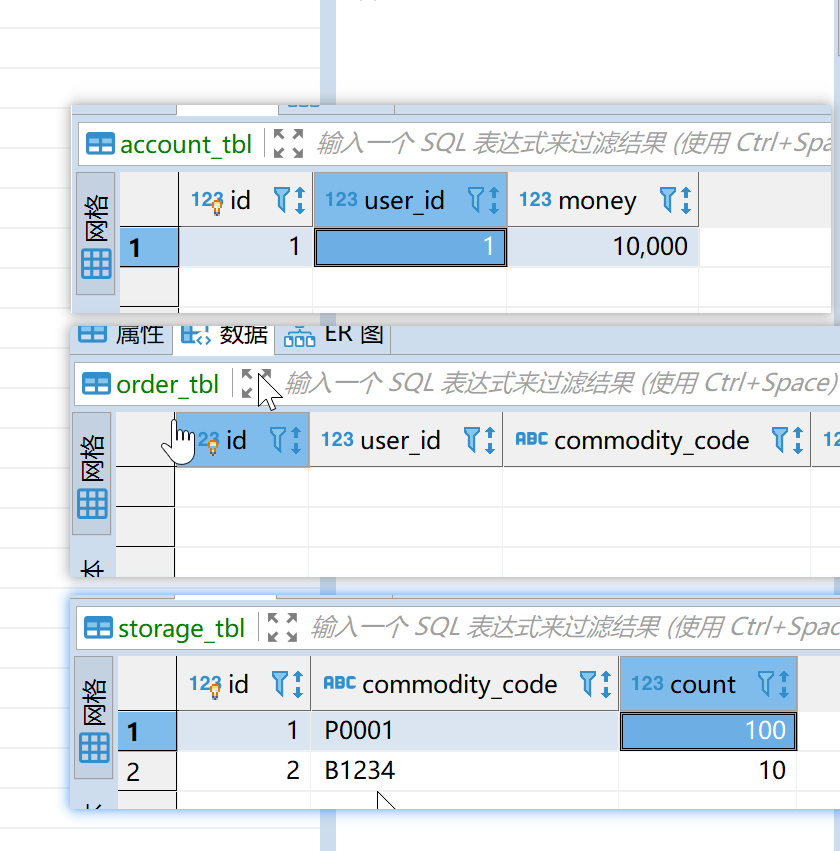Viewport: 840px width, 851px height.
Task: Select count cell 10 in B1234 row
Action: (708, 771)
